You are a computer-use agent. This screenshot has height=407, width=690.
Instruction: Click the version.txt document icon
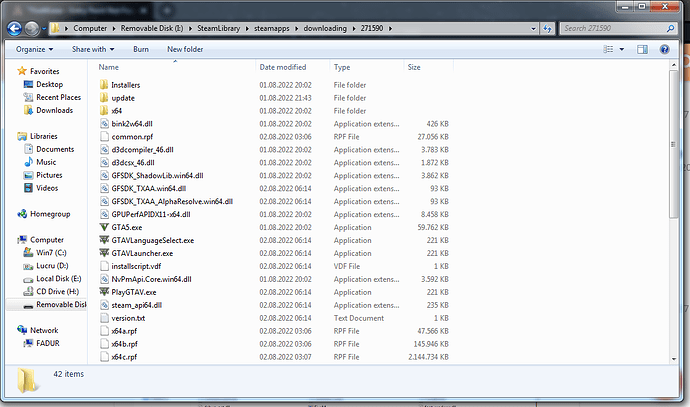(104, 318)
